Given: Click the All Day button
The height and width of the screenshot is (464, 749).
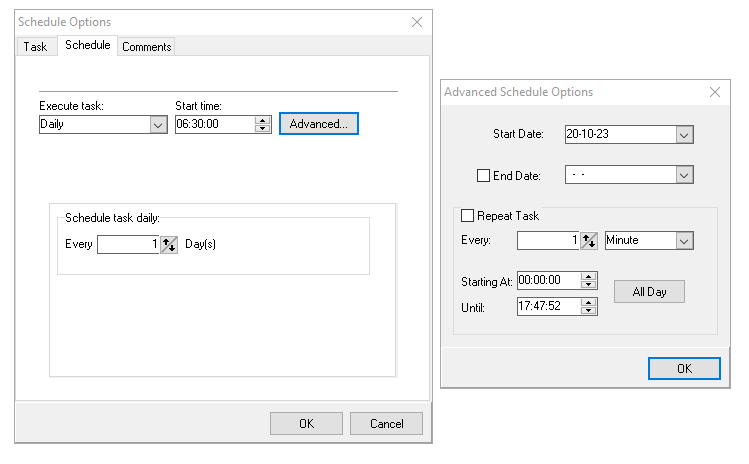Looking at the screenshot, I should point(649,291).
